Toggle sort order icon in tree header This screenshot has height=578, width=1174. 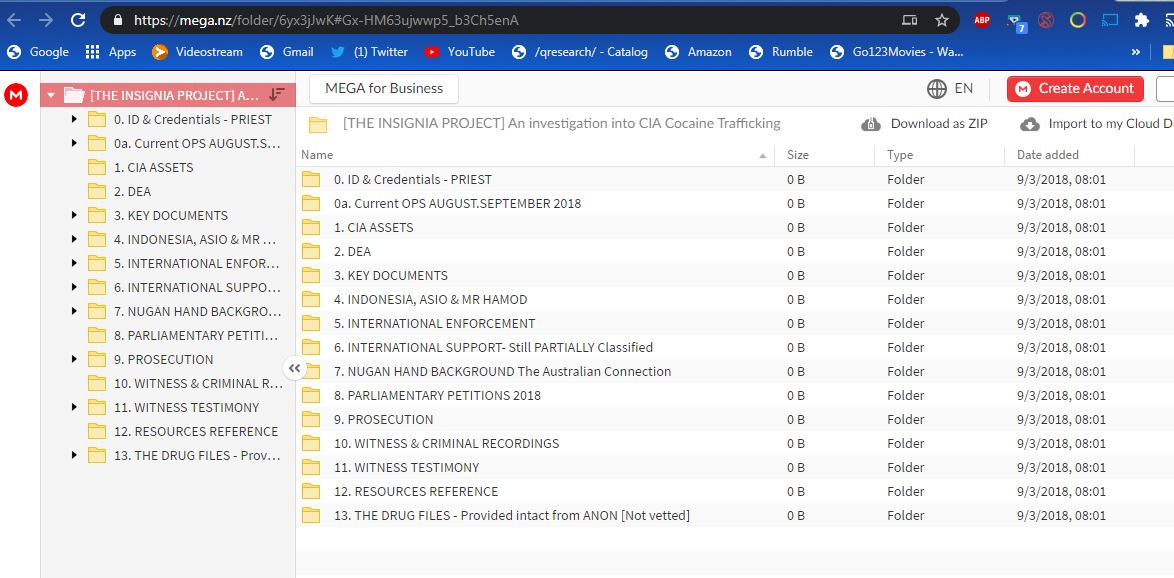277,95
